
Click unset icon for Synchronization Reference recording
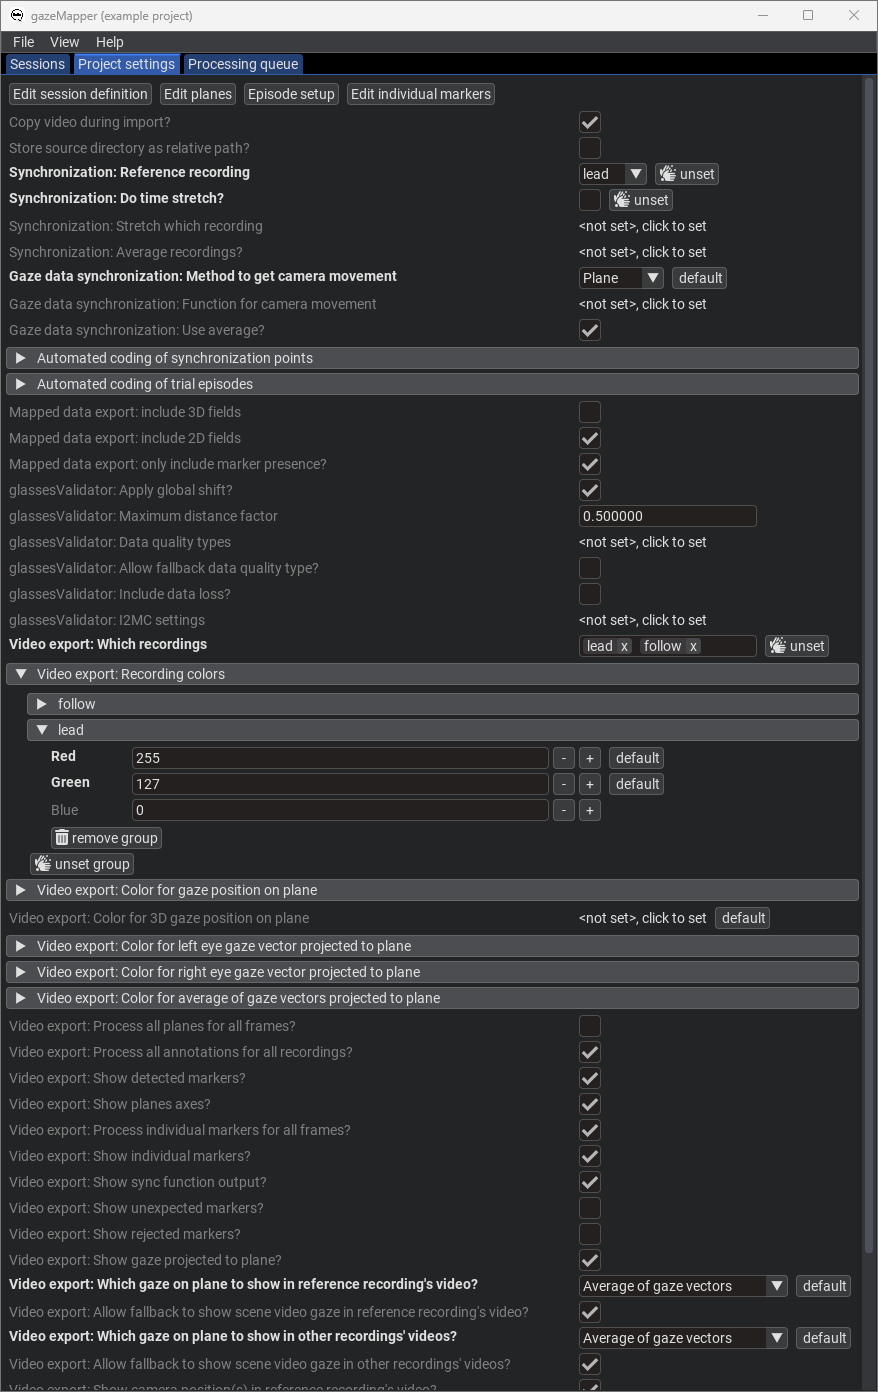(x=668, y=174)
